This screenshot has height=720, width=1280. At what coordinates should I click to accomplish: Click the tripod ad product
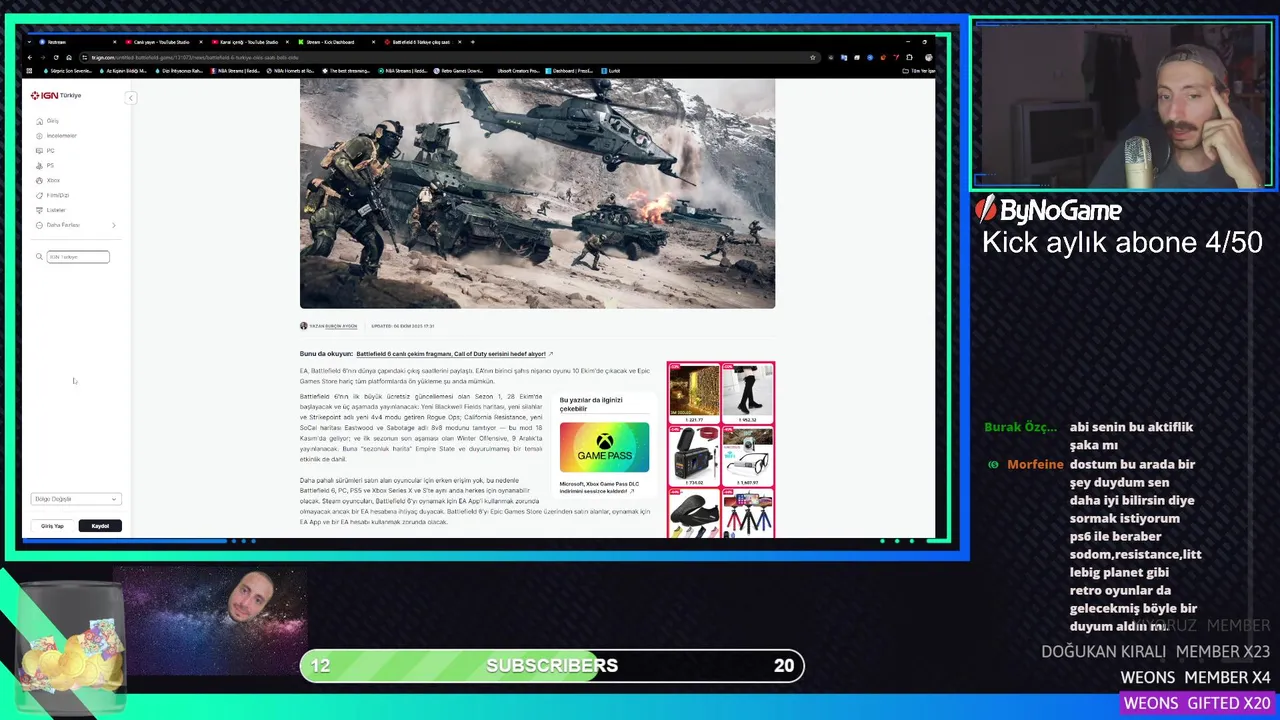tap(747, 513)
